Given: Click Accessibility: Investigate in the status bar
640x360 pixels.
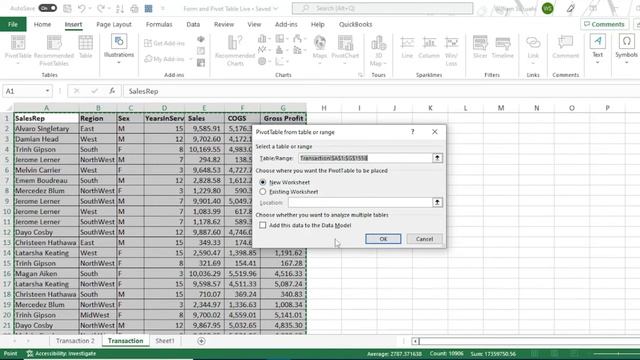Looking at the screenshot, I should (x=62, y=353).
